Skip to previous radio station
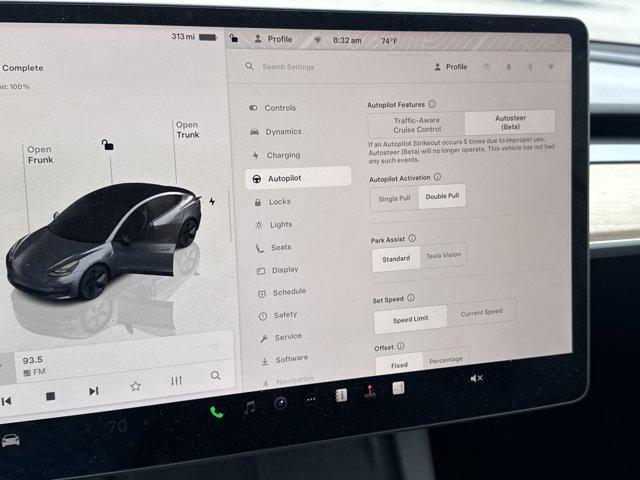Viewport: 640px width, 480px height. coord(6,401)
